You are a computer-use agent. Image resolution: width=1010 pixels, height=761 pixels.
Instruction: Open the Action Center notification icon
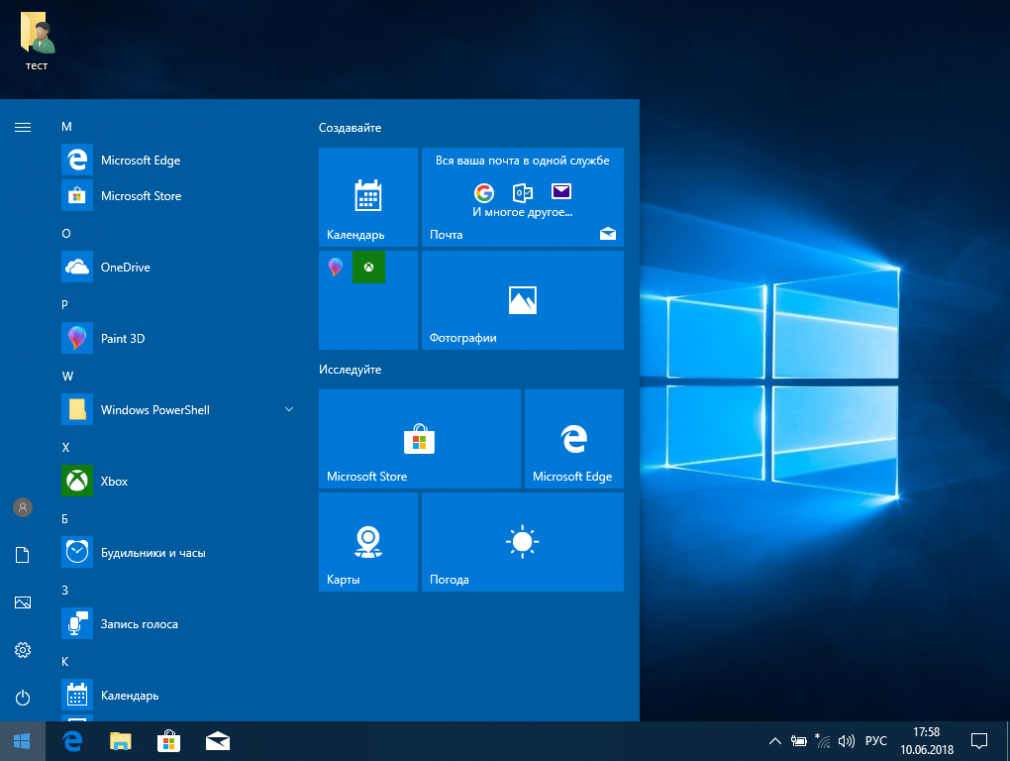[979, 742]
